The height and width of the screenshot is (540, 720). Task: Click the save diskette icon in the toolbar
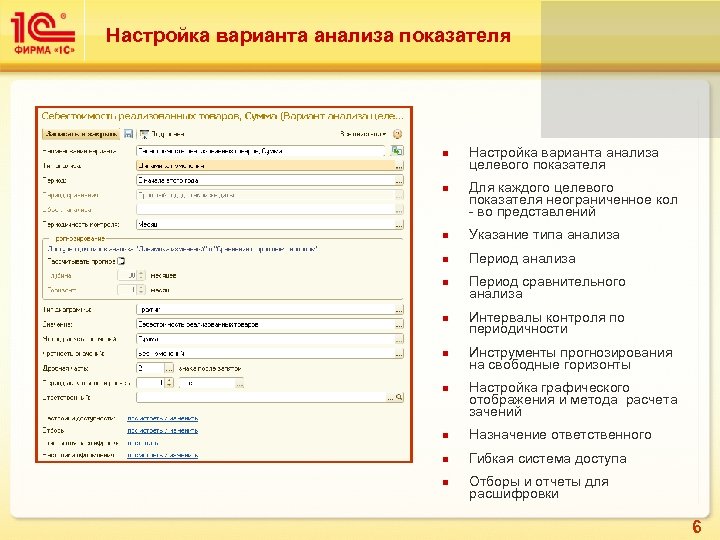[129, 134]
